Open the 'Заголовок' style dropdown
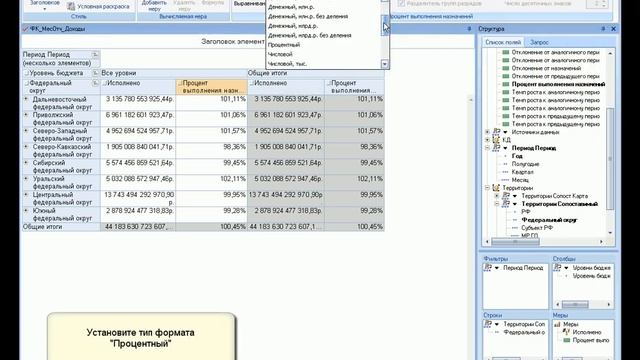This screenshot has height=360, width=640. click(x=44, y=4)
